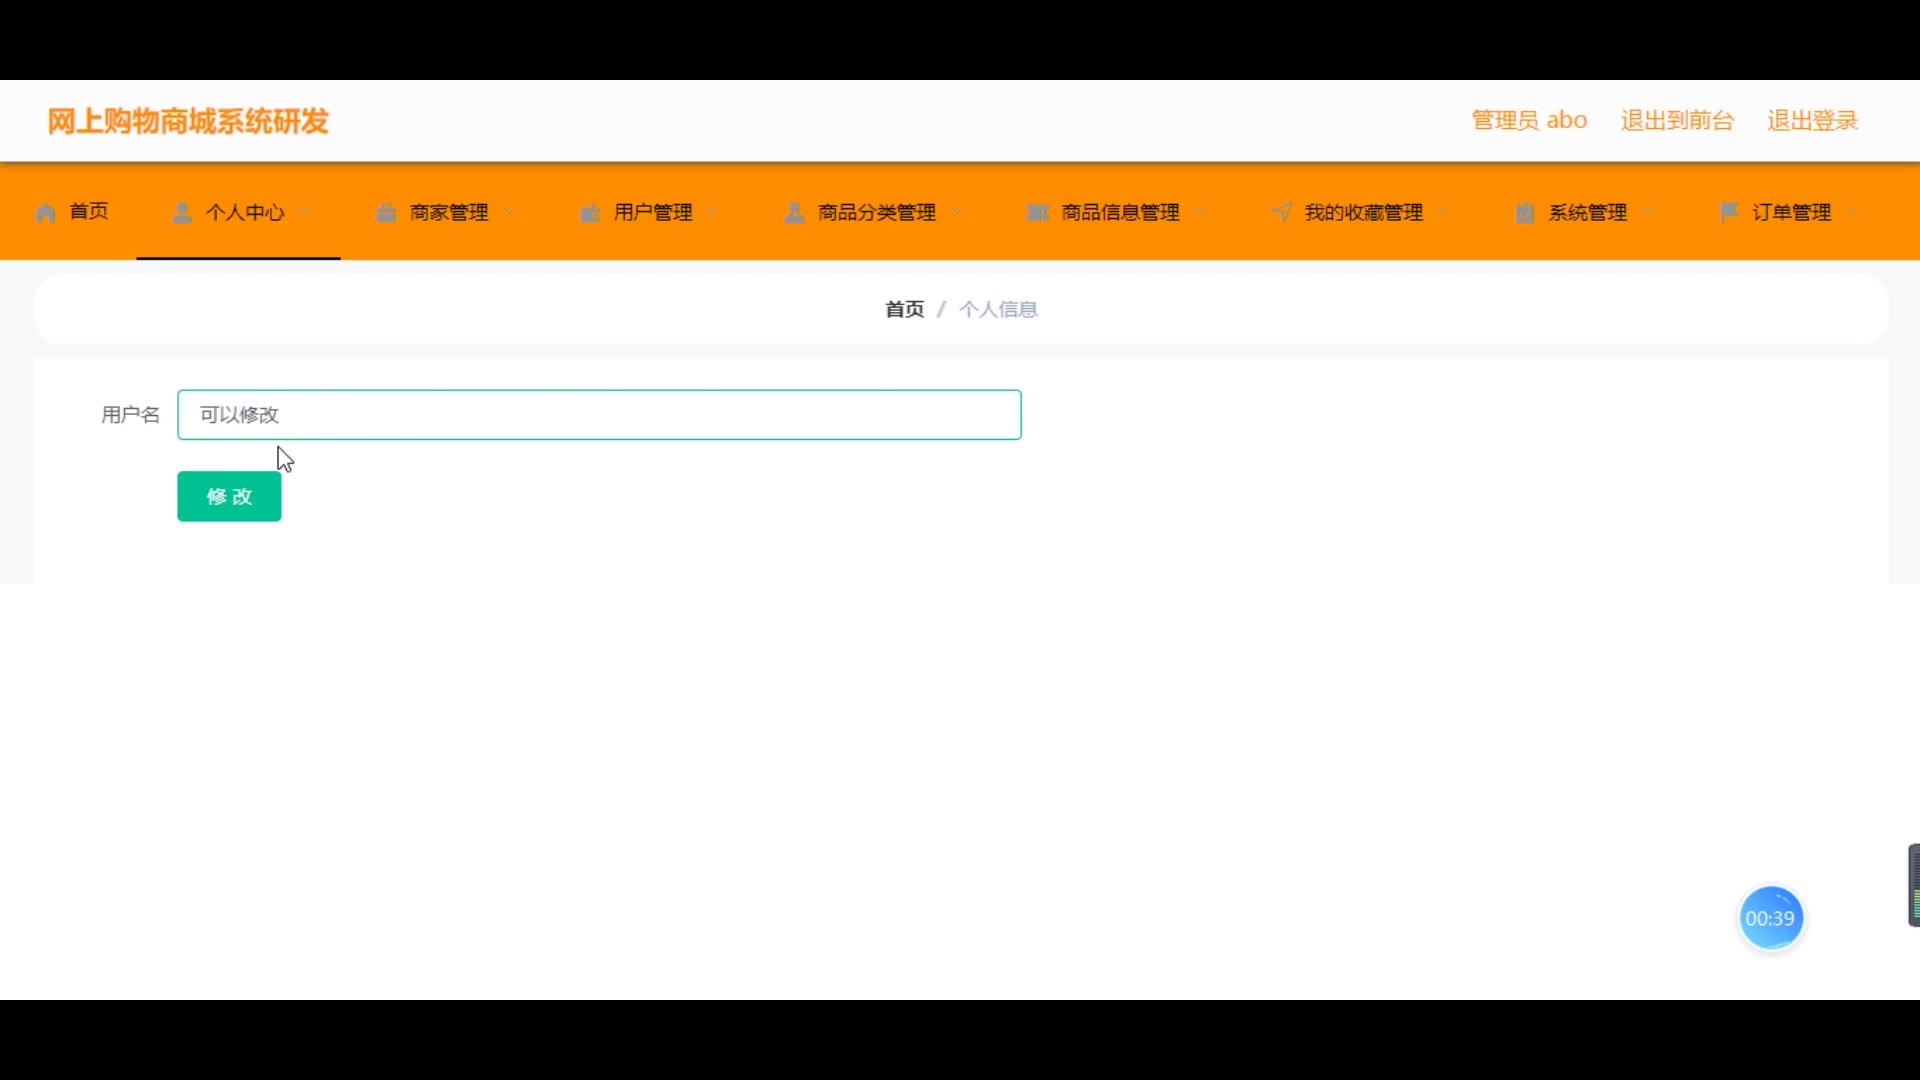The height and width of the screenshot is (1080, 1920).
Task: Expand the 订单管理 chevron
Action: [x=1851, y=212]
